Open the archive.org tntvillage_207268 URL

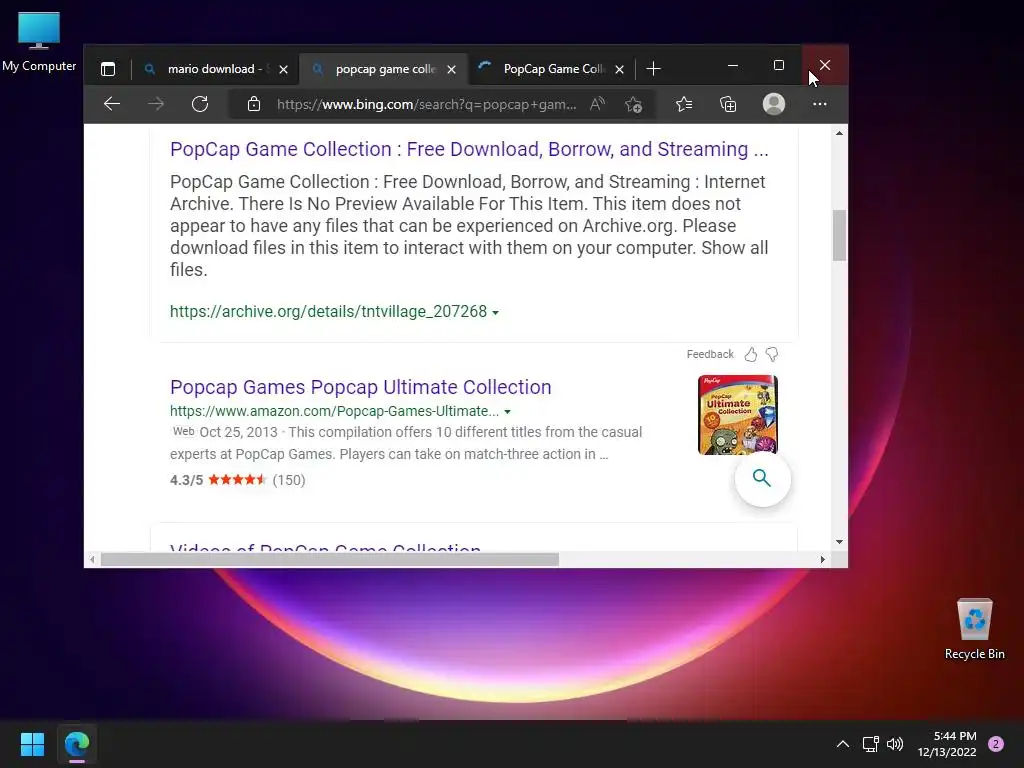tap(328, 312)
